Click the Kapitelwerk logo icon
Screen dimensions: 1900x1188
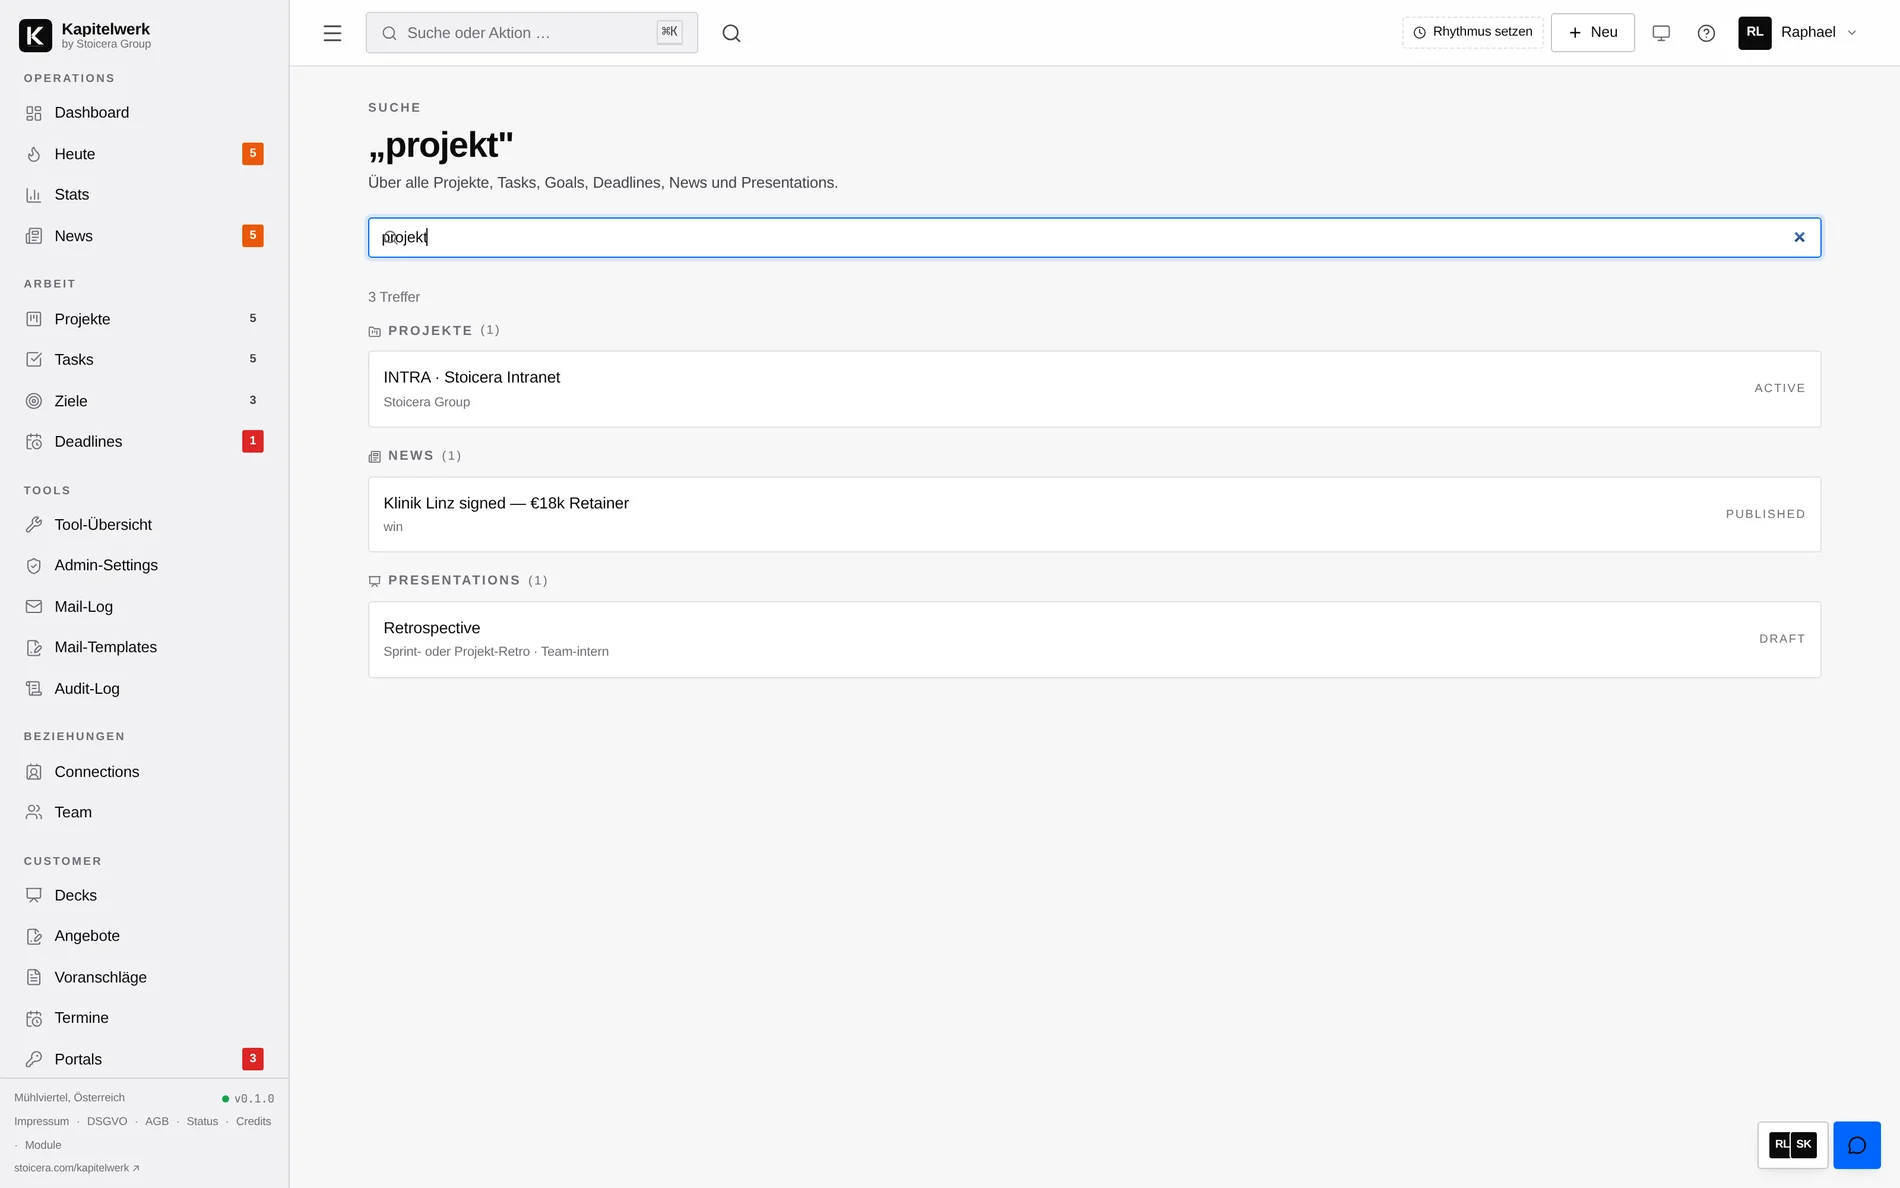coord(35,35)
